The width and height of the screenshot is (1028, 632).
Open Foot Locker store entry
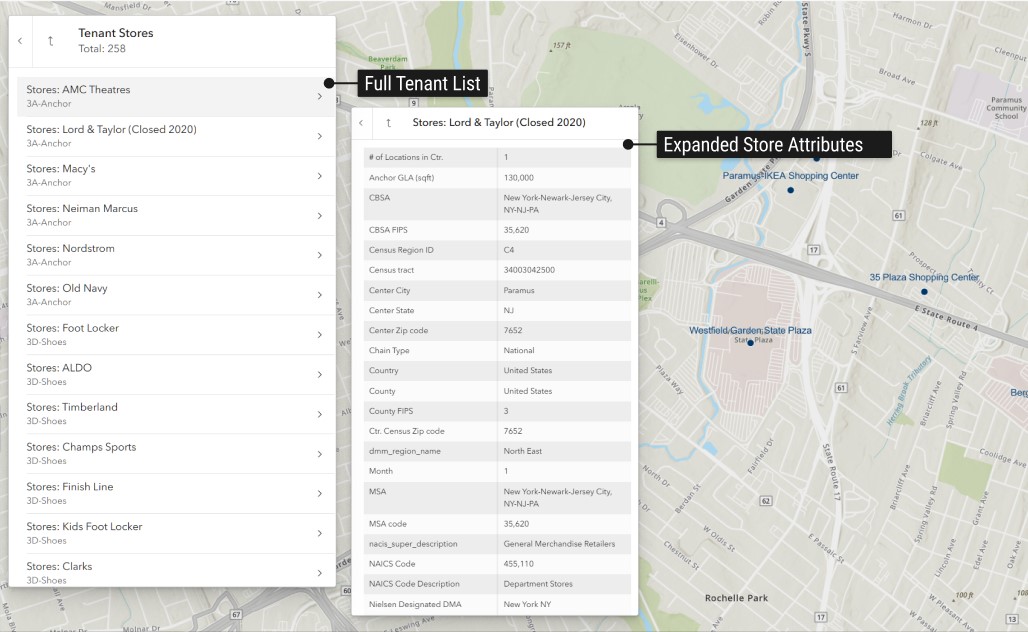[x=170, y=334]
